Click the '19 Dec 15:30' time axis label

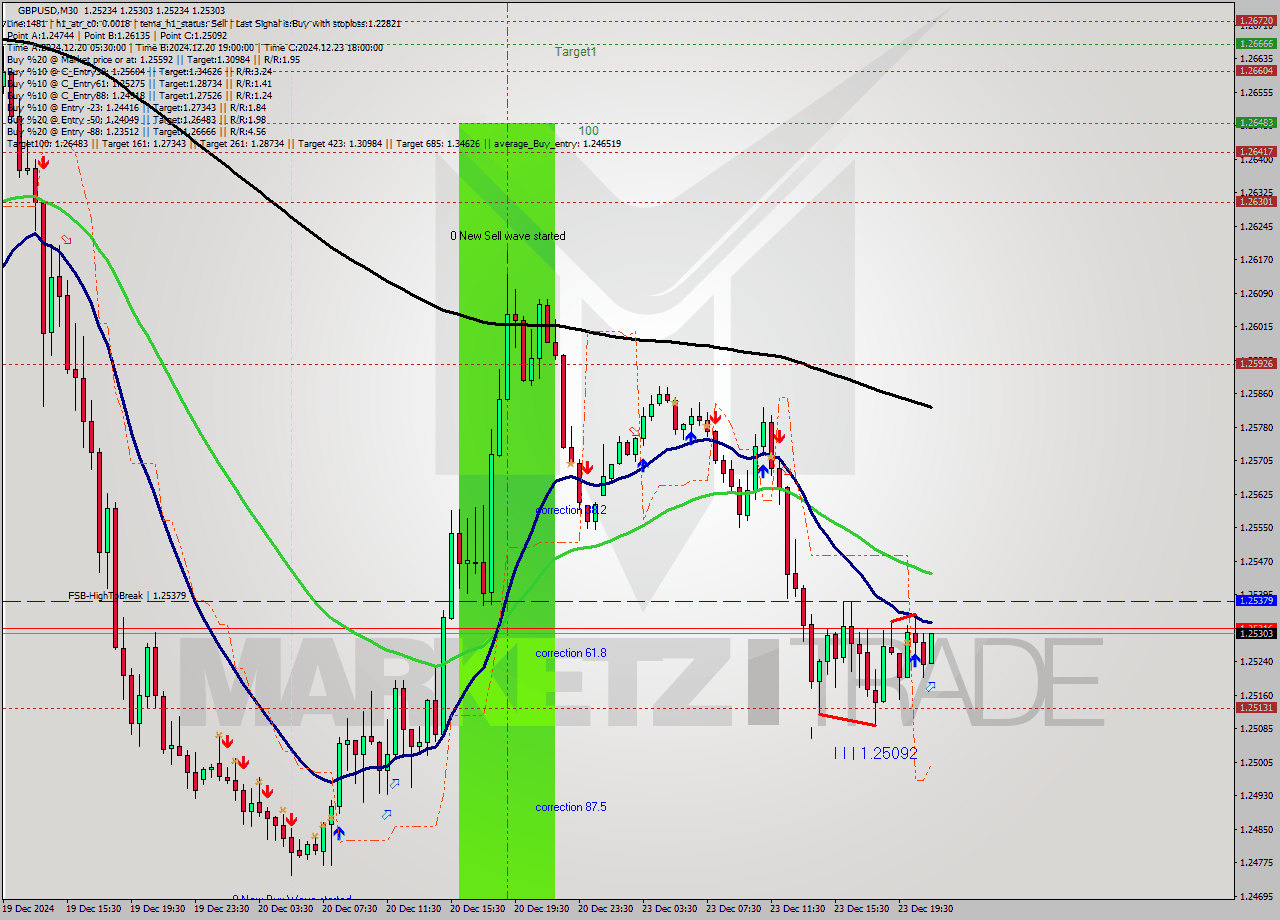click(93, 909)
